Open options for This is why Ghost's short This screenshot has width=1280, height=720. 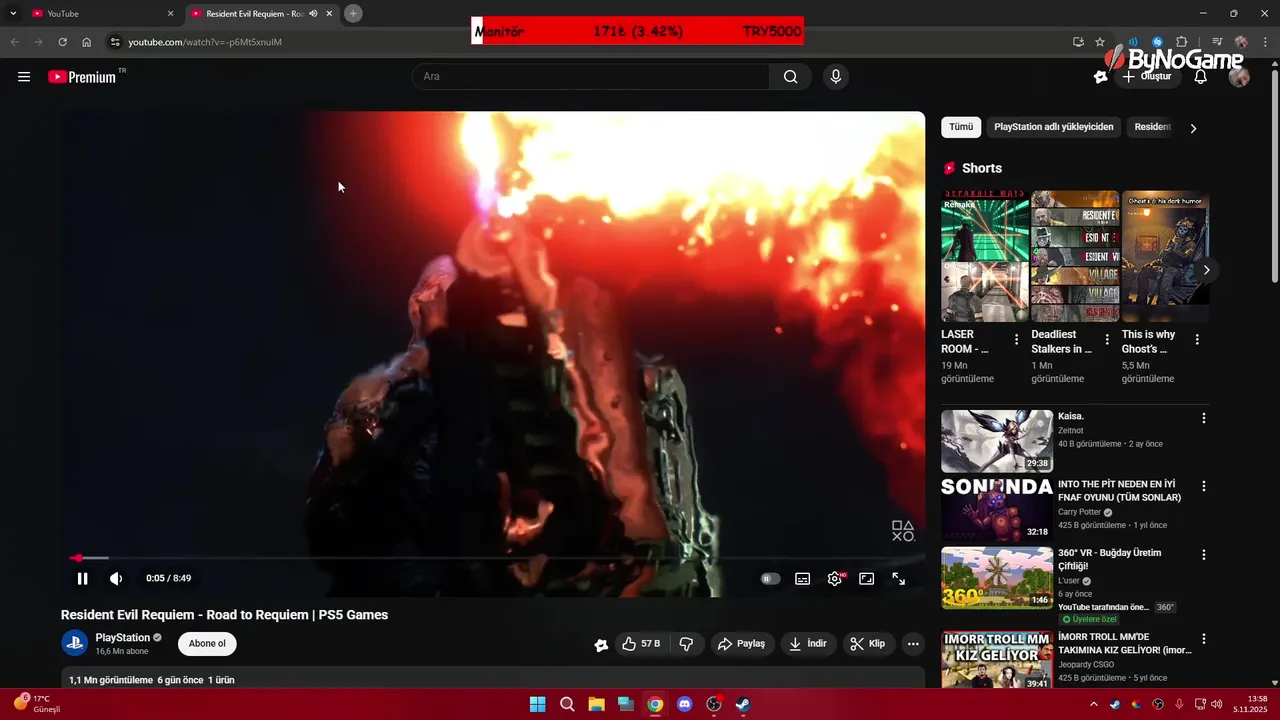[x=1197, y=340]
